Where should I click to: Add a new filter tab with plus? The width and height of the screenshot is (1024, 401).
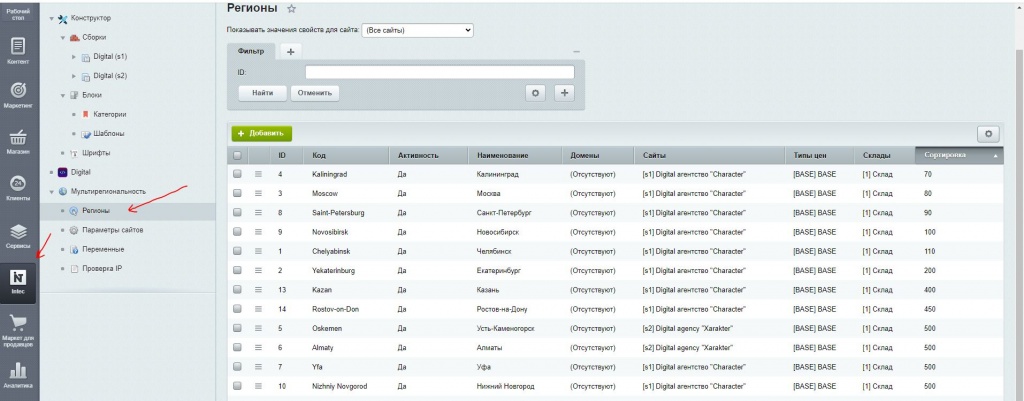coord(291,50)
